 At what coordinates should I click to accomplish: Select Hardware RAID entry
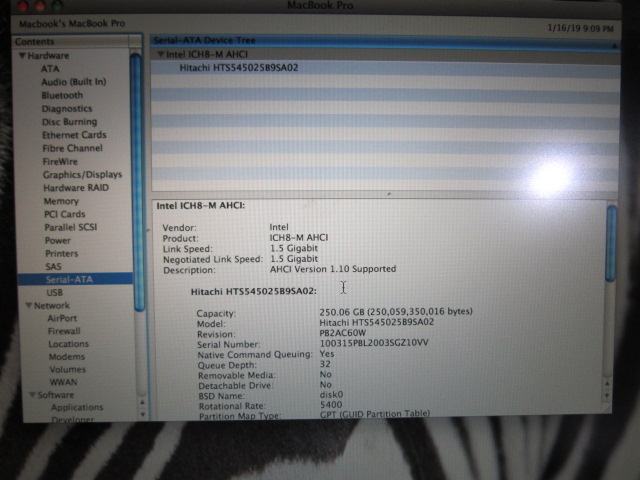pyautogui.click(x=76, y=188)
